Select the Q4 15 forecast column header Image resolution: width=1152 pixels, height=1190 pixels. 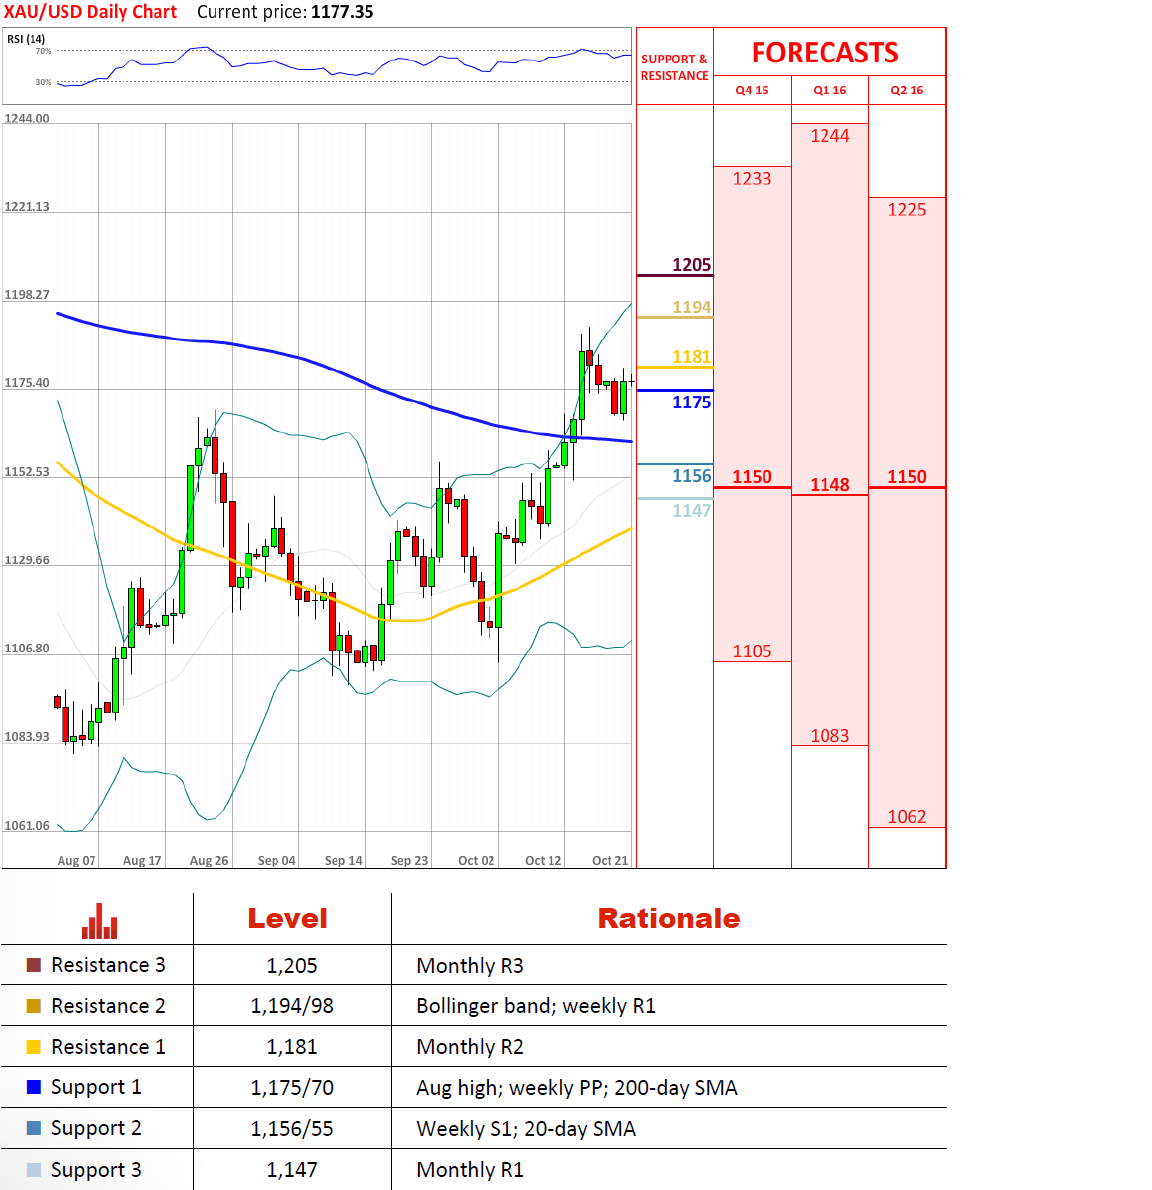752,90
